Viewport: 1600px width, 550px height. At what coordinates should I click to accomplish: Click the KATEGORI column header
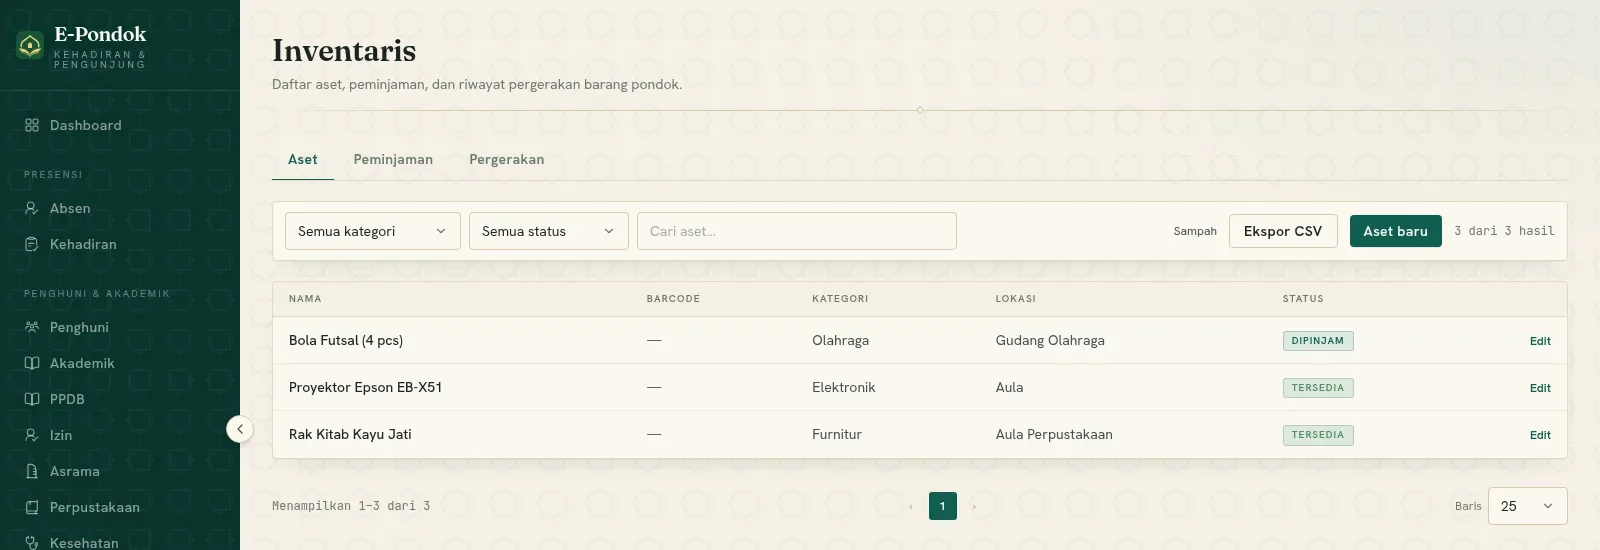point(840,299)
